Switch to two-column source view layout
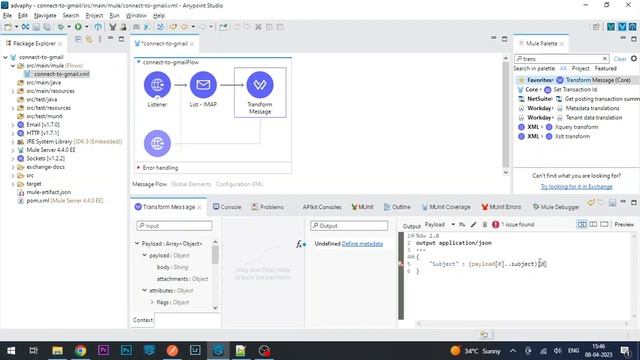Screen dimensions: 640x360 [593, 224]
